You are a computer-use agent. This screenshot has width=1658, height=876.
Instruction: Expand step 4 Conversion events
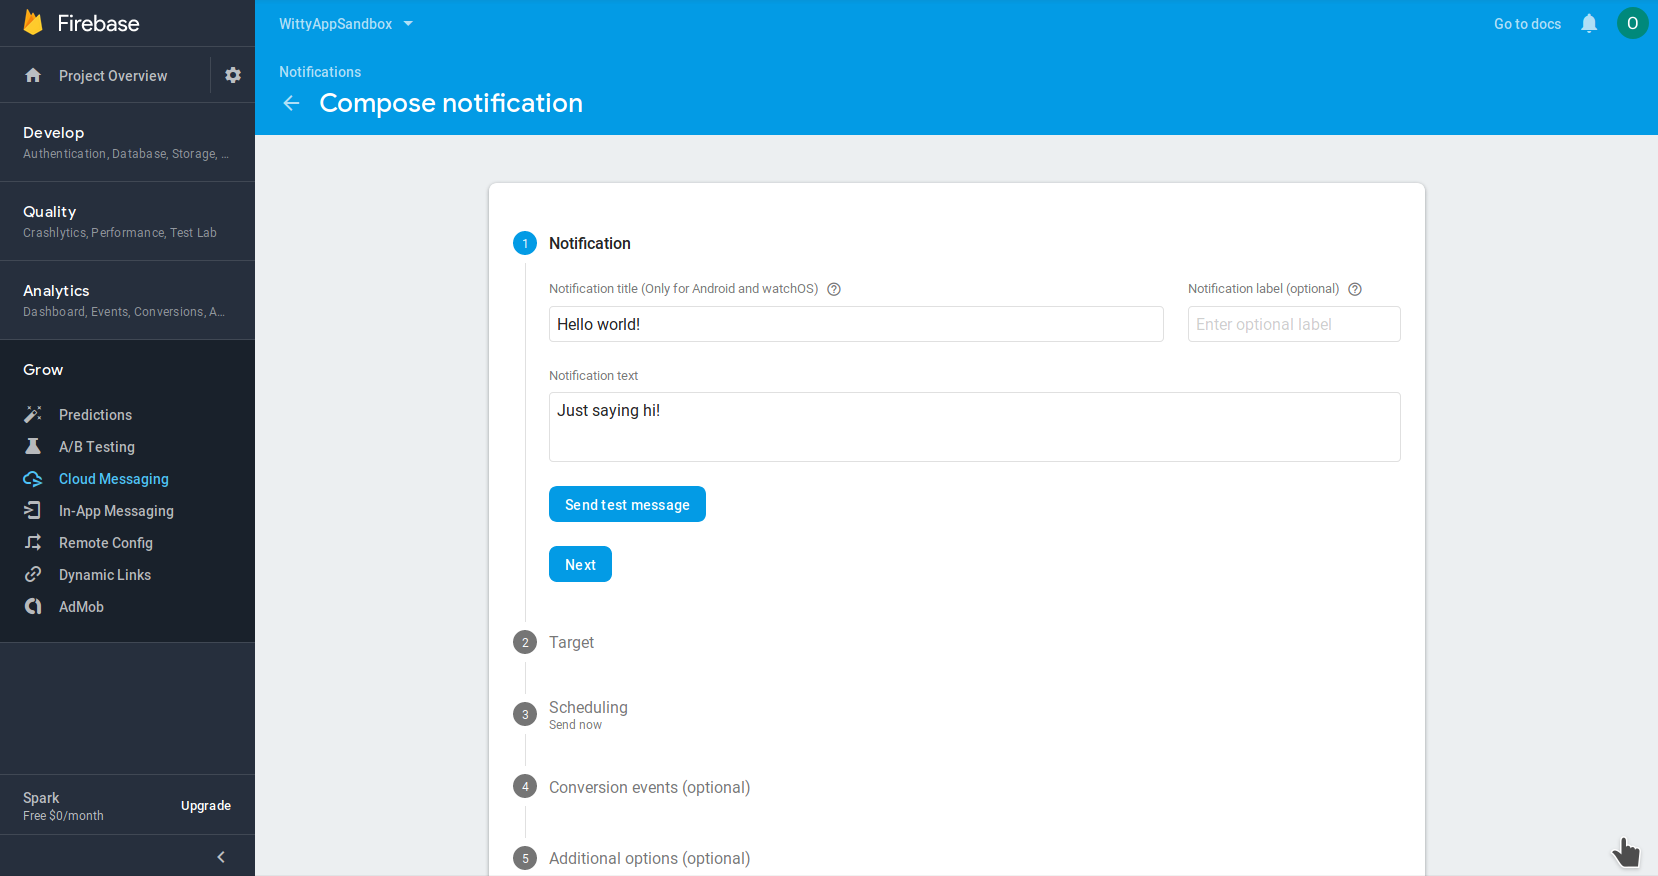tap(649, 787)
